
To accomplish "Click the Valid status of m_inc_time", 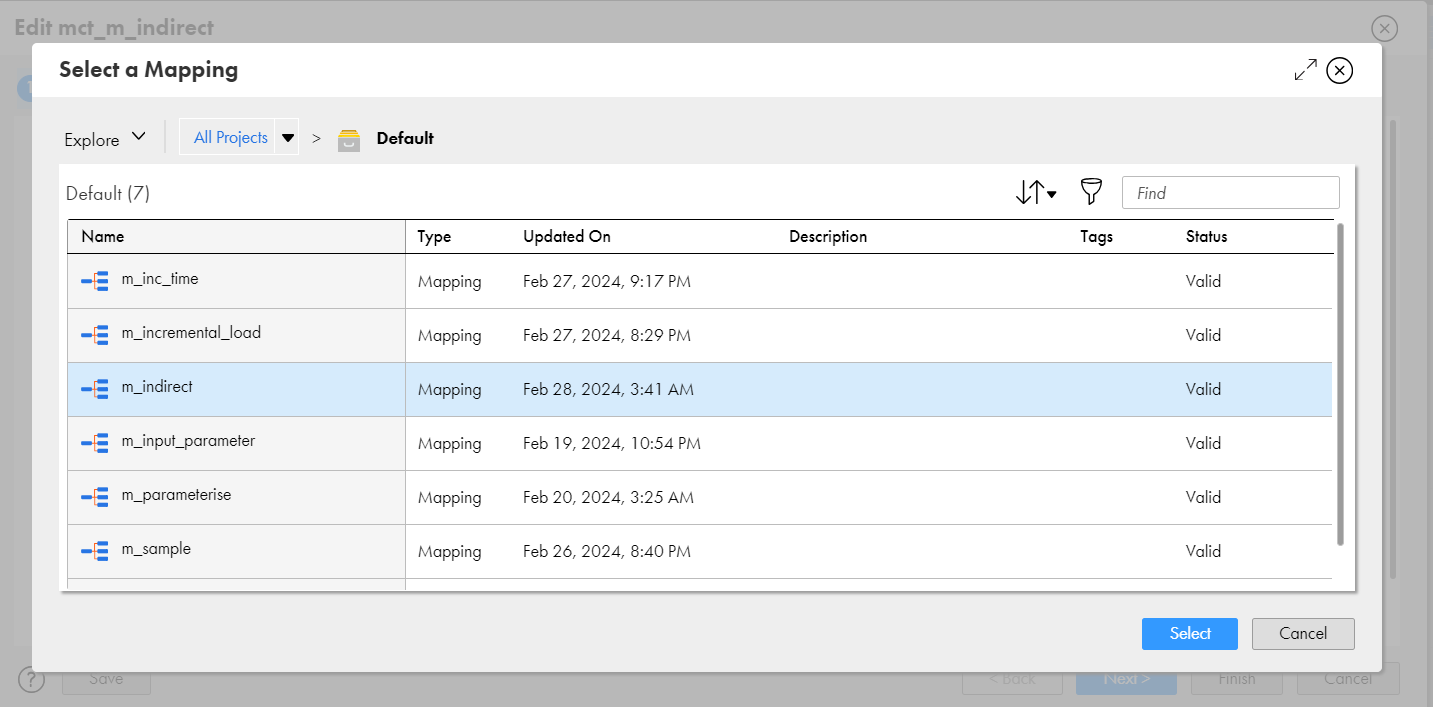I will (x=1204, y=282).
